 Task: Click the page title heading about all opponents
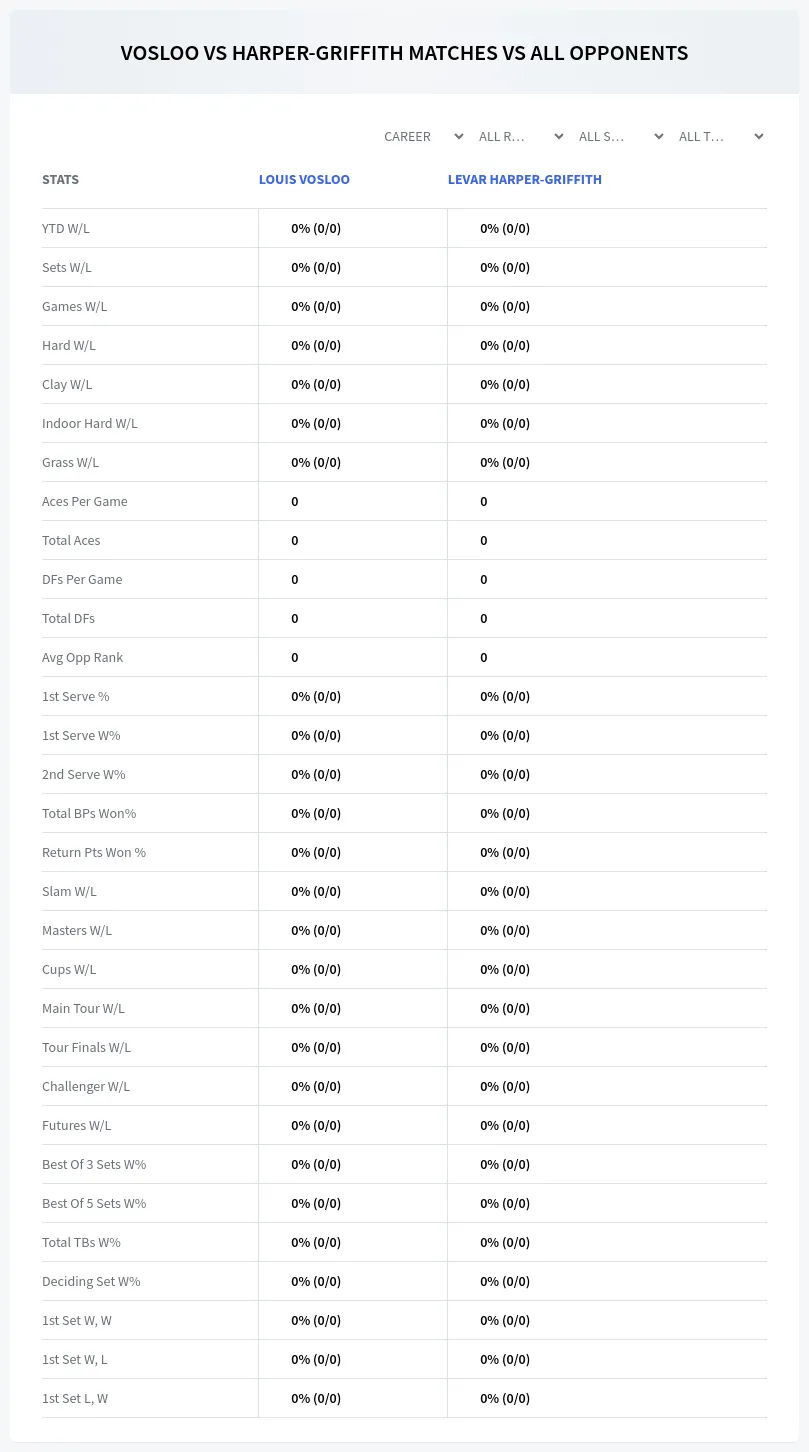coord(404,53)
